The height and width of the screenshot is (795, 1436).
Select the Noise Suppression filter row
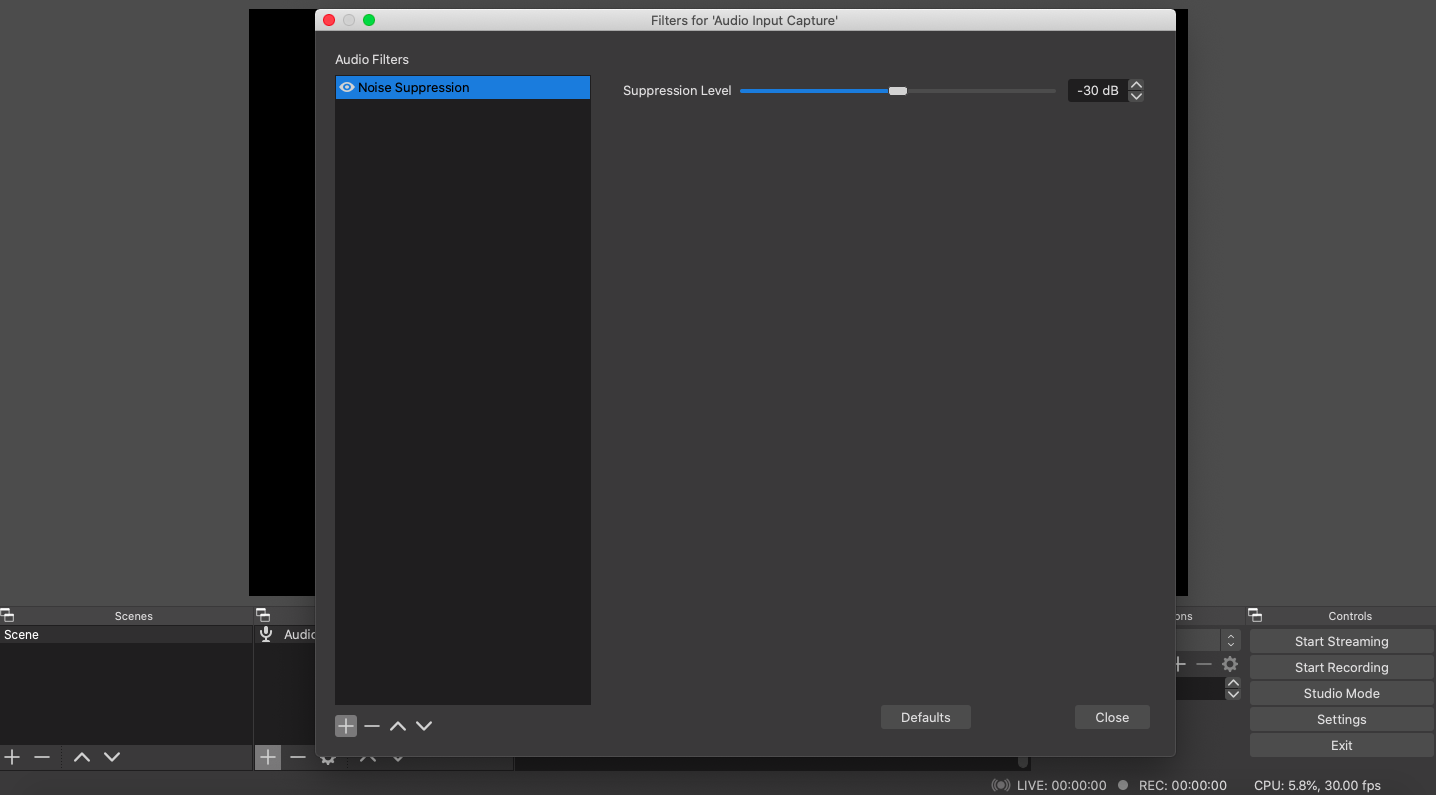pos(463,88)
